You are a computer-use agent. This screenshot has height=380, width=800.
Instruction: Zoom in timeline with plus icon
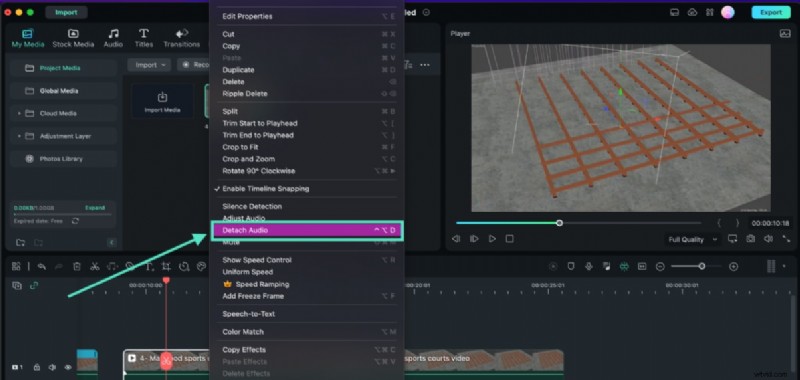pos(734,266)
